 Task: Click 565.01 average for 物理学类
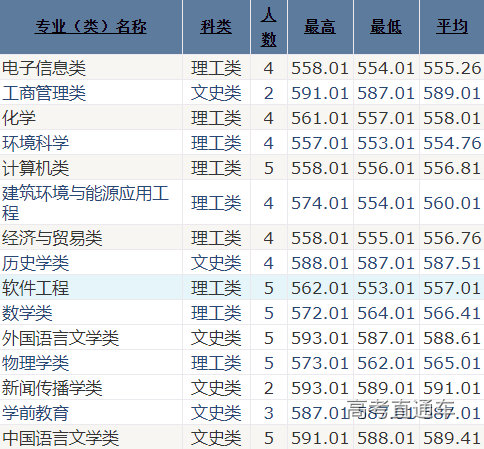point(452,363)
